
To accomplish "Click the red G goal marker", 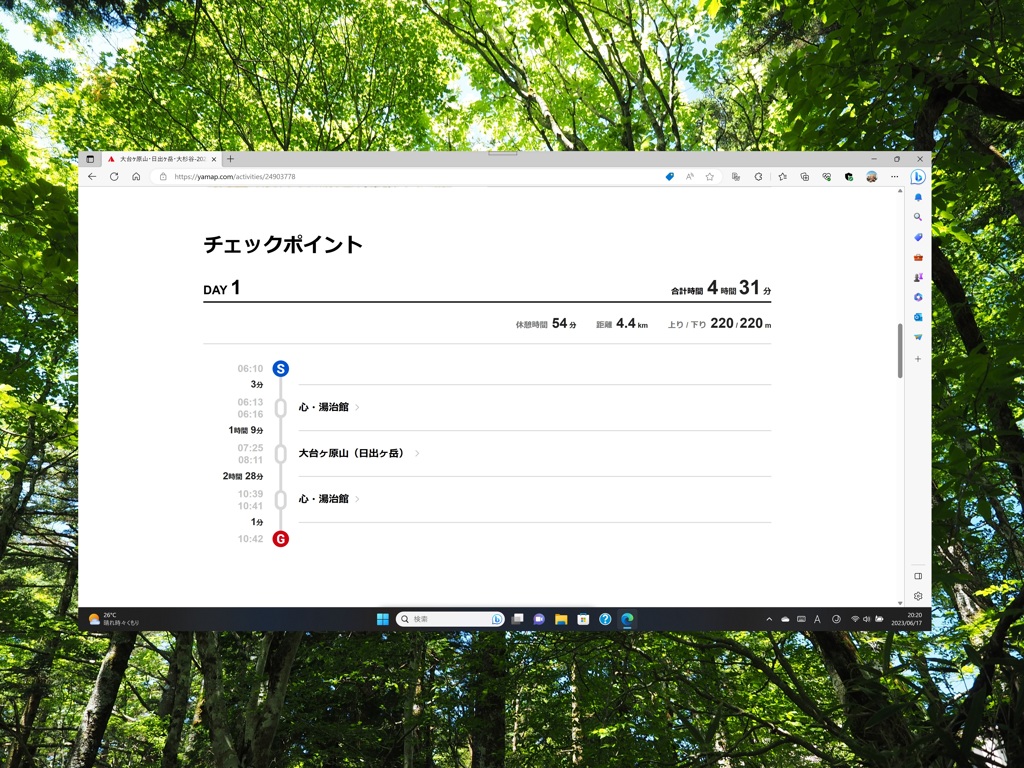I will tap(280, 539).
